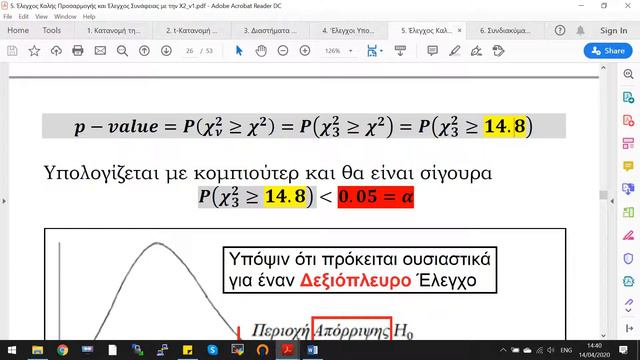Image resolution: width=640 pixels, height=360 pixels.
Task: Open Organize Pages in the right pane
Action: coord(628,143)
